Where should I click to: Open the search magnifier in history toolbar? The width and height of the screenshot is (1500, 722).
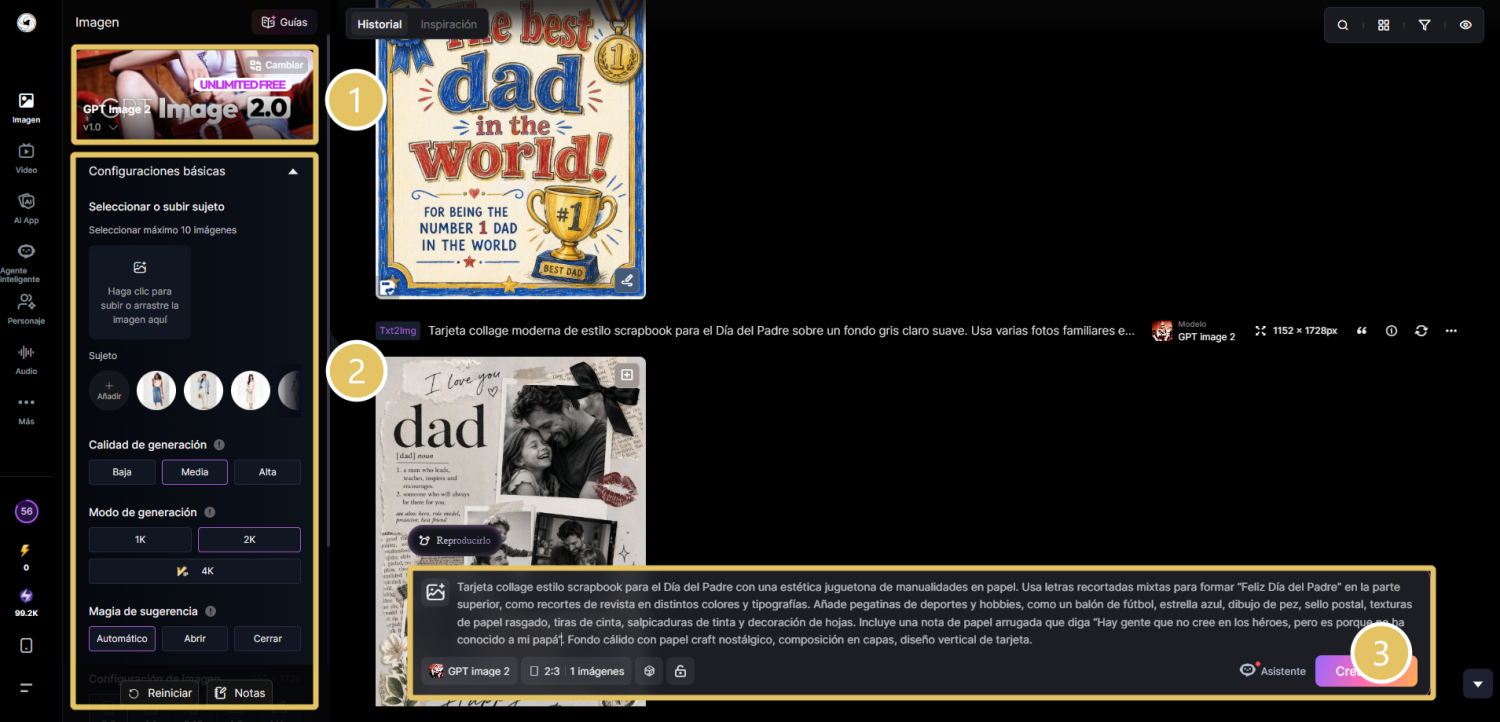tap(1343, 25)
